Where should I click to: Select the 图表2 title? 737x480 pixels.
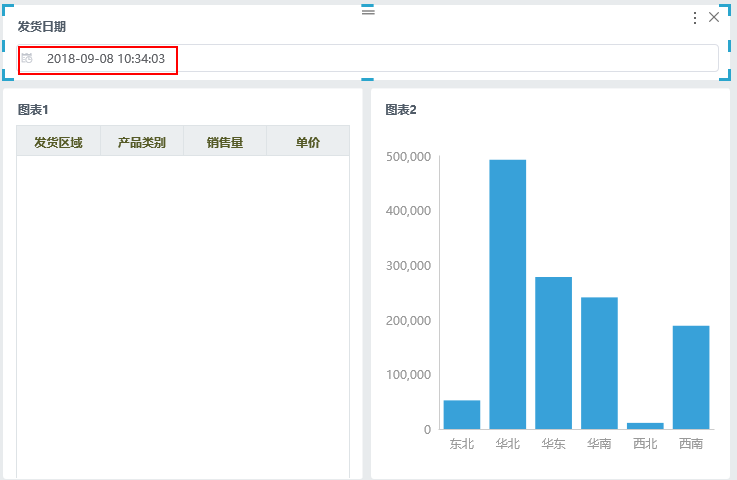coord(401,110)
